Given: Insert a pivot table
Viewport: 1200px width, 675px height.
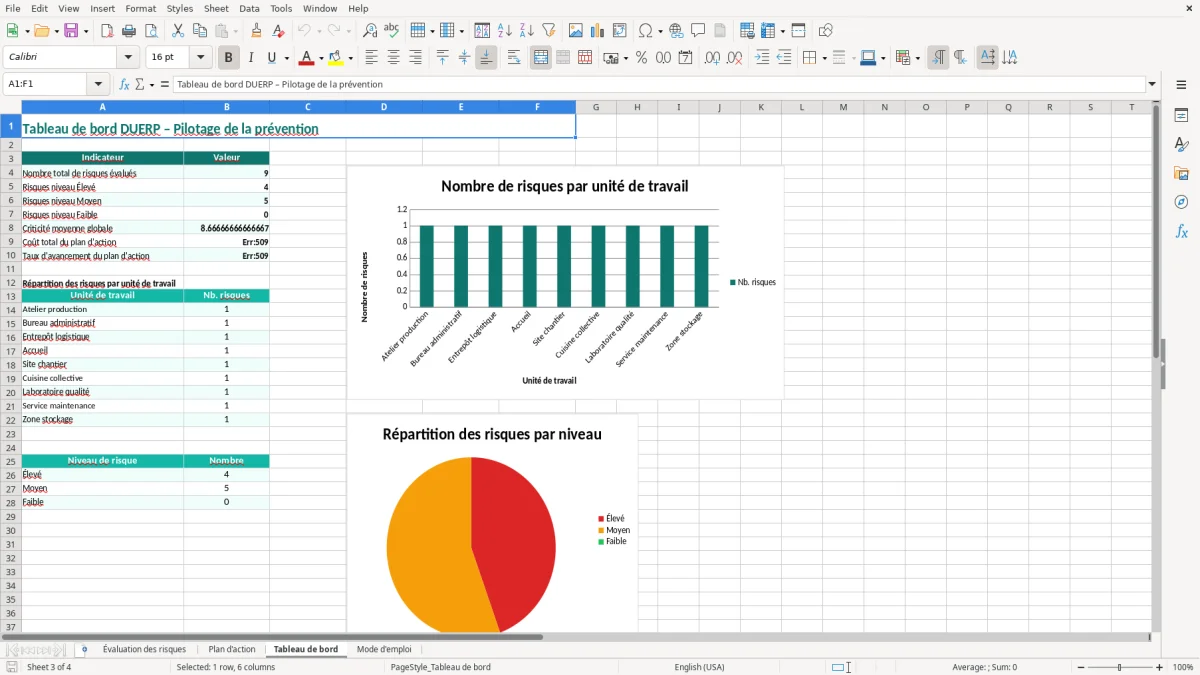Looking at the screenshot, I should 620,31.
